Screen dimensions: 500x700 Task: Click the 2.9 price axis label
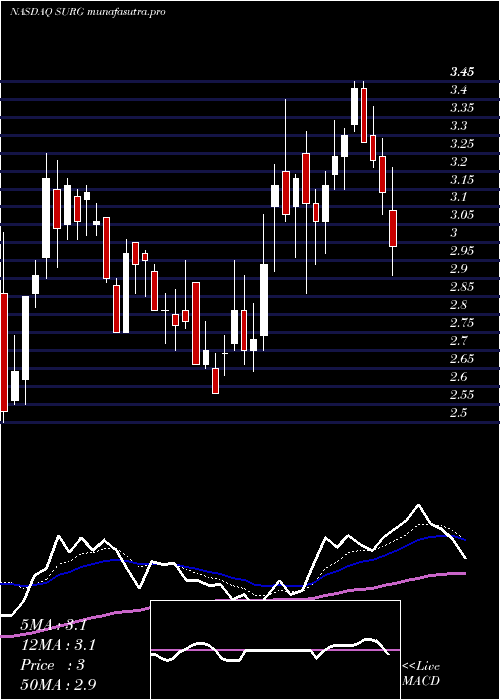[458, 268]
